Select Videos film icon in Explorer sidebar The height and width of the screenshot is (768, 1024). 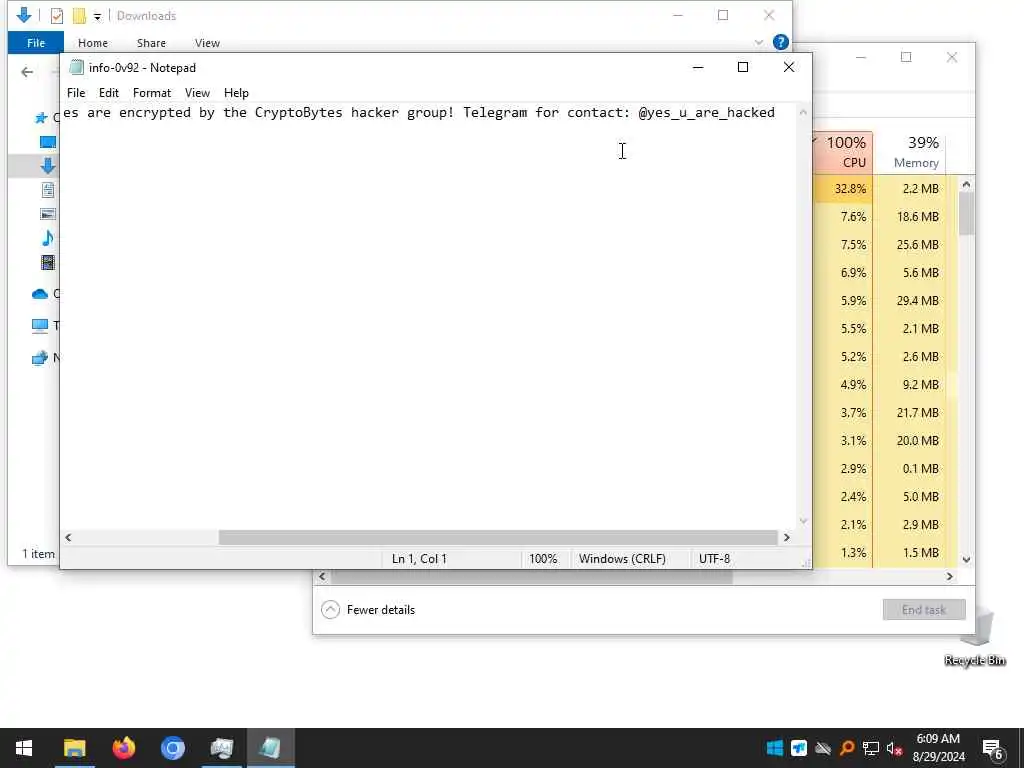(48, 263)
